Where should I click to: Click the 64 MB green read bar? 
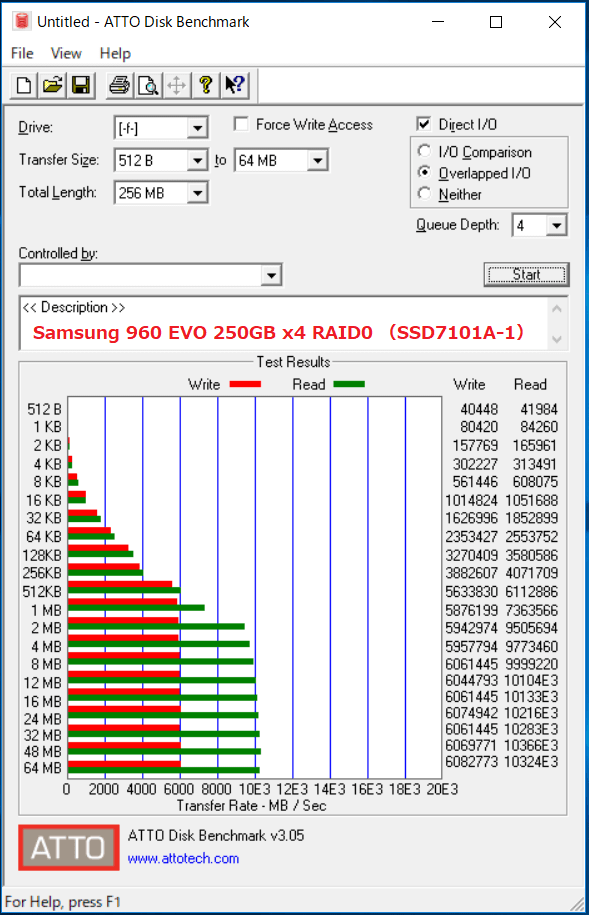(x=163, y=770)
